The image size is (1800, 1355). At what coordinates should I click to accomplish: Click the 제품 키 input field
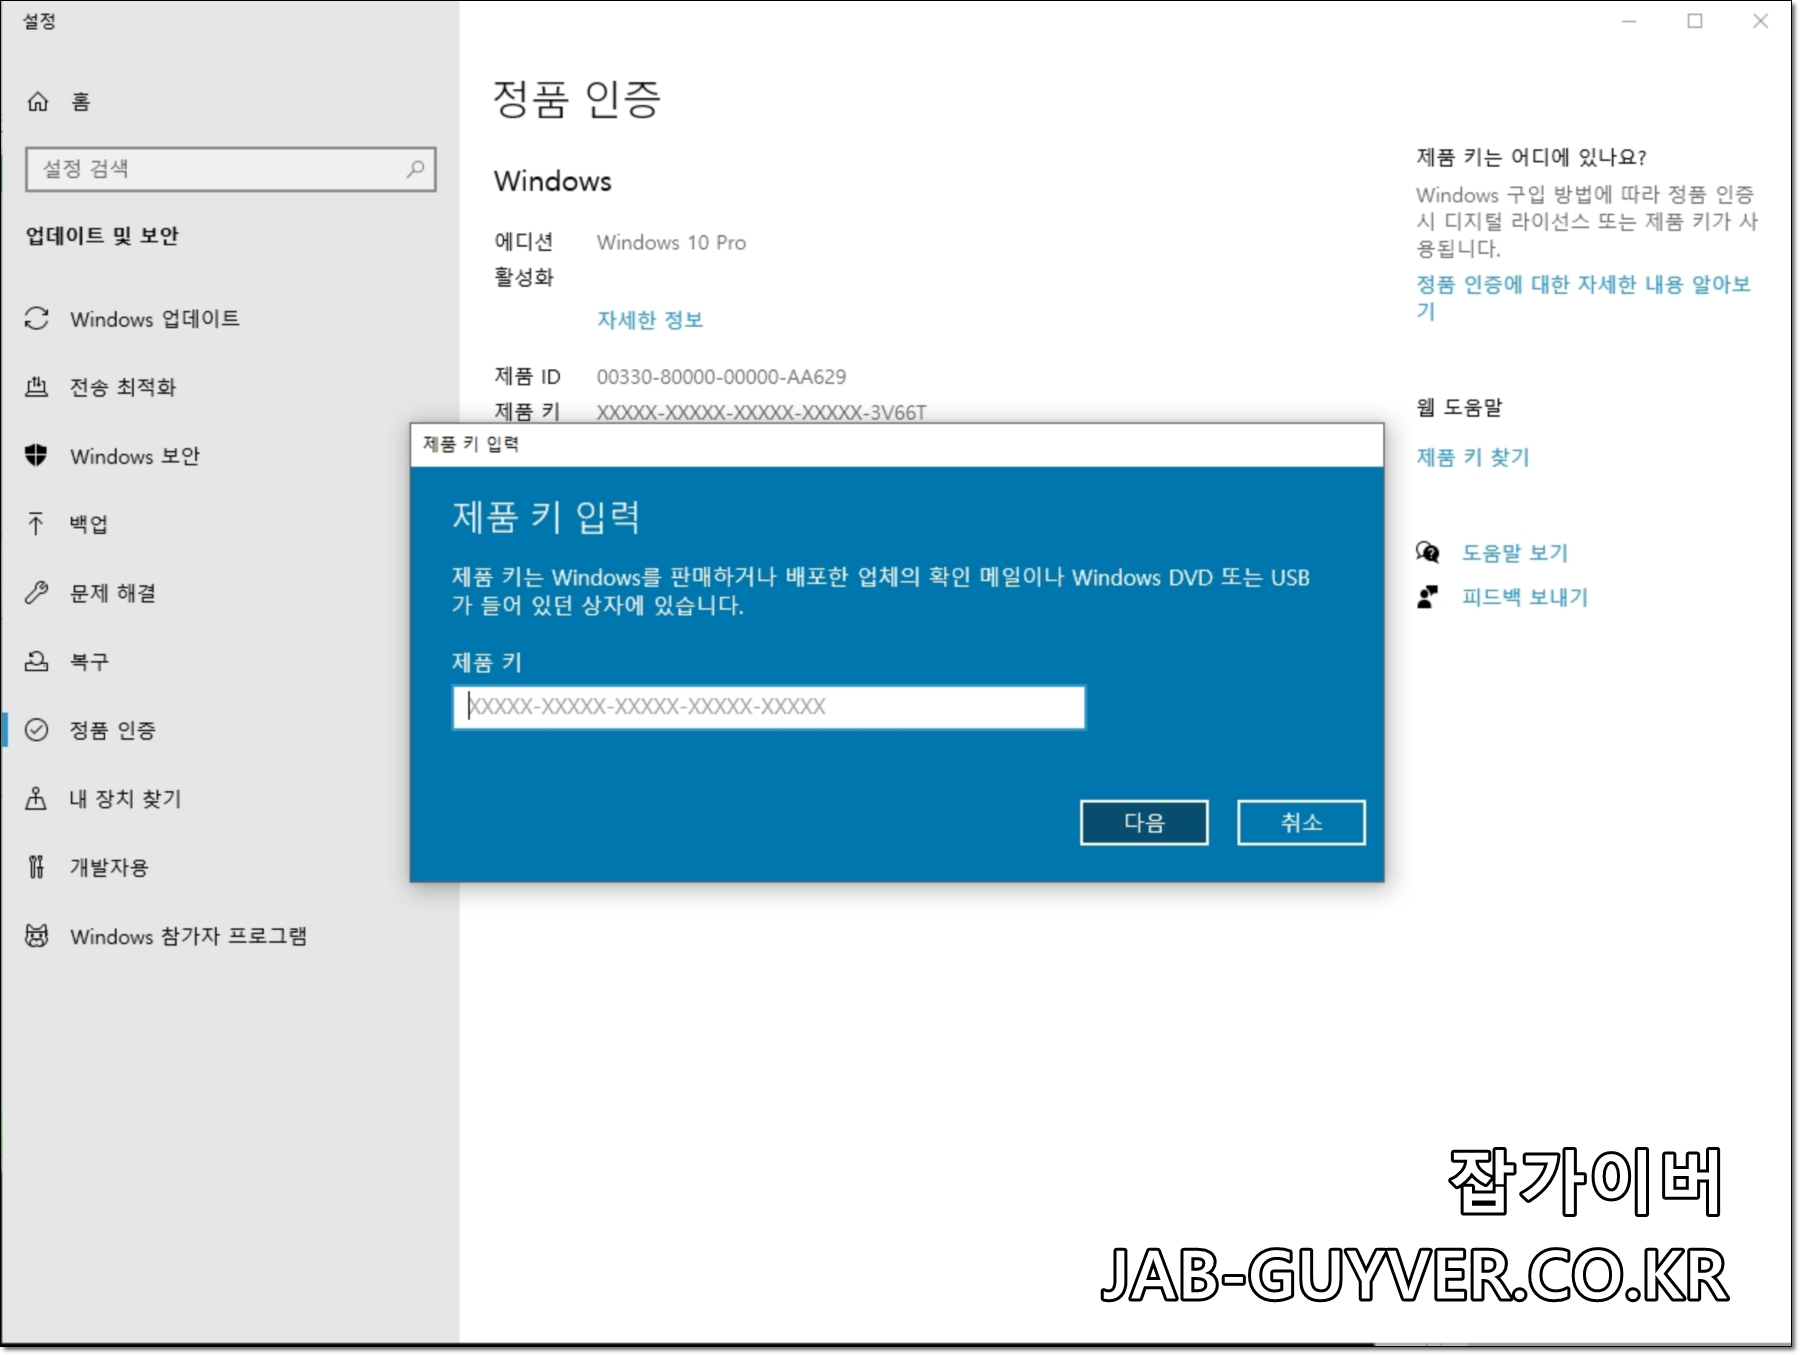tap(769, 707)
